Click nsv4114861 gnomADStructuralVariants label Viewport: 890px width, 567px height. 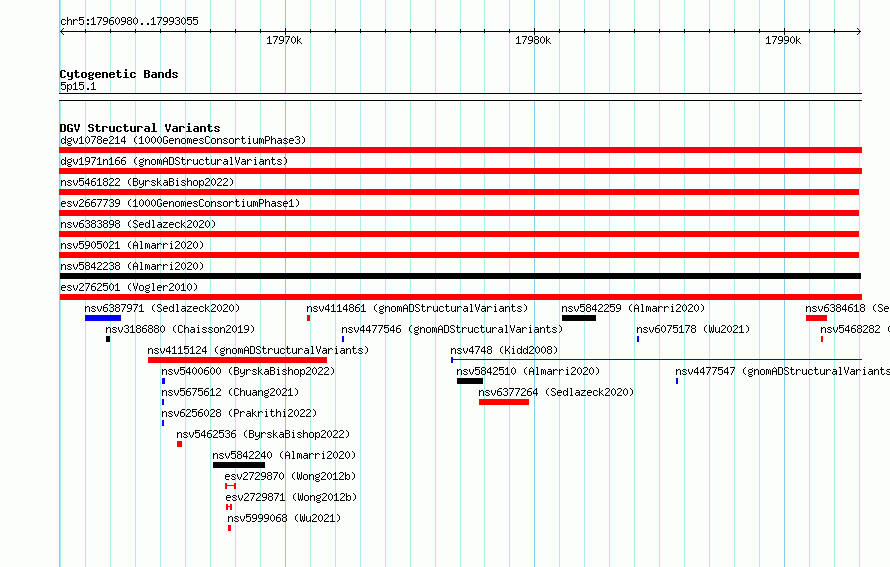417,308
